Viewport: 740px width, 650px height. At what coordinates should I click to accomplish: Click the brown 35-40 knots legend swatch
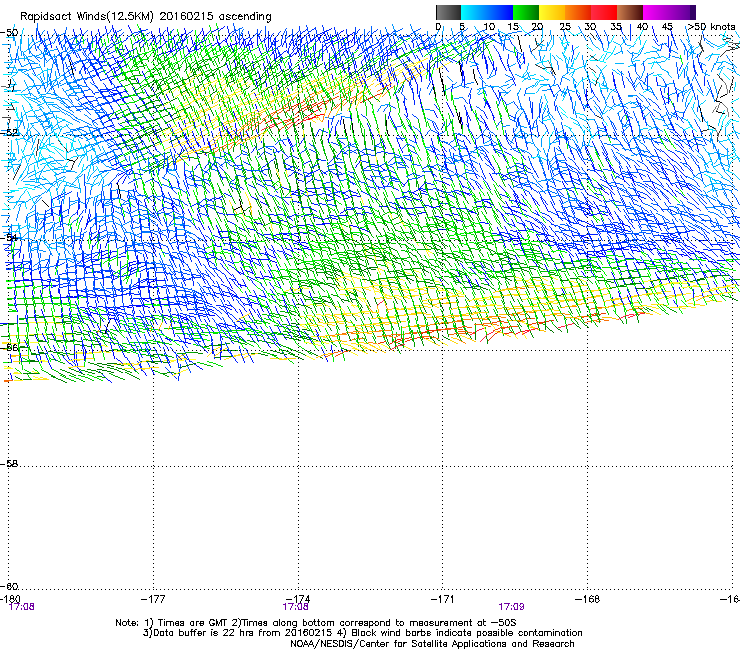pyautogui.click(x=630, y=12)
